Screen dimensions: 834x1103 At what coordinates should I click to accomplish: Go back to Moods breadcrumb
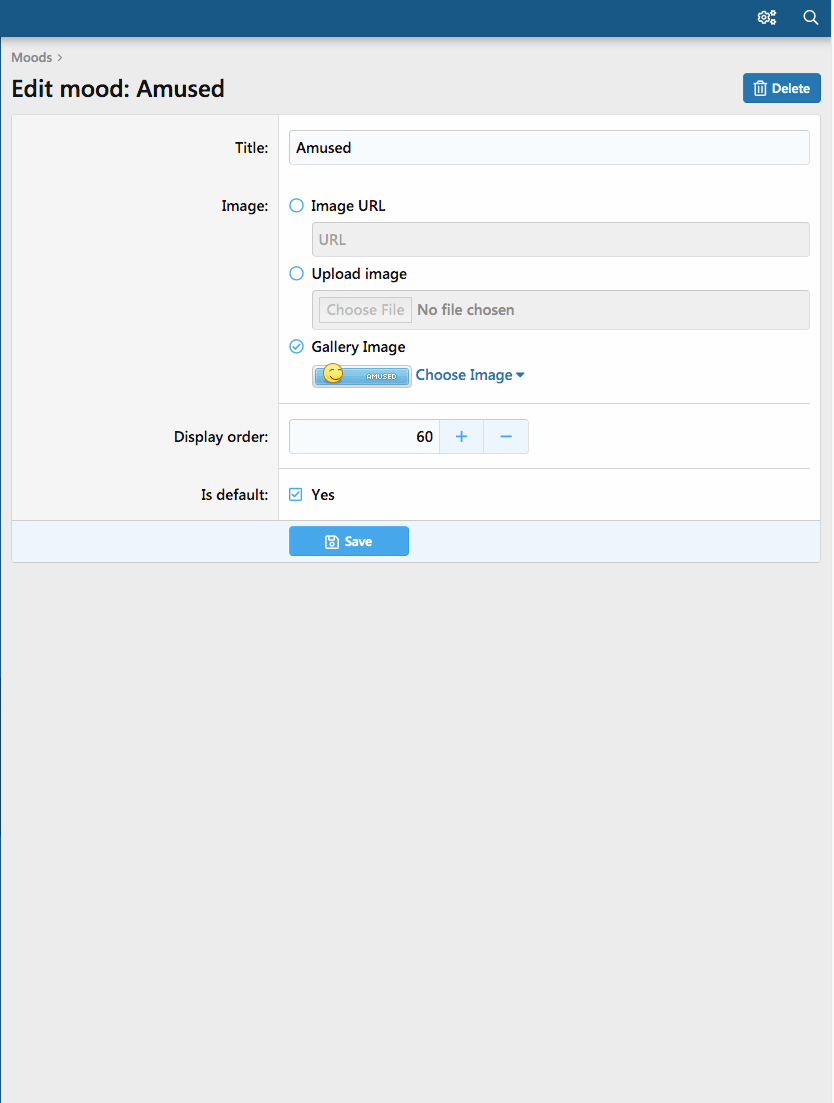click(32, 58)
